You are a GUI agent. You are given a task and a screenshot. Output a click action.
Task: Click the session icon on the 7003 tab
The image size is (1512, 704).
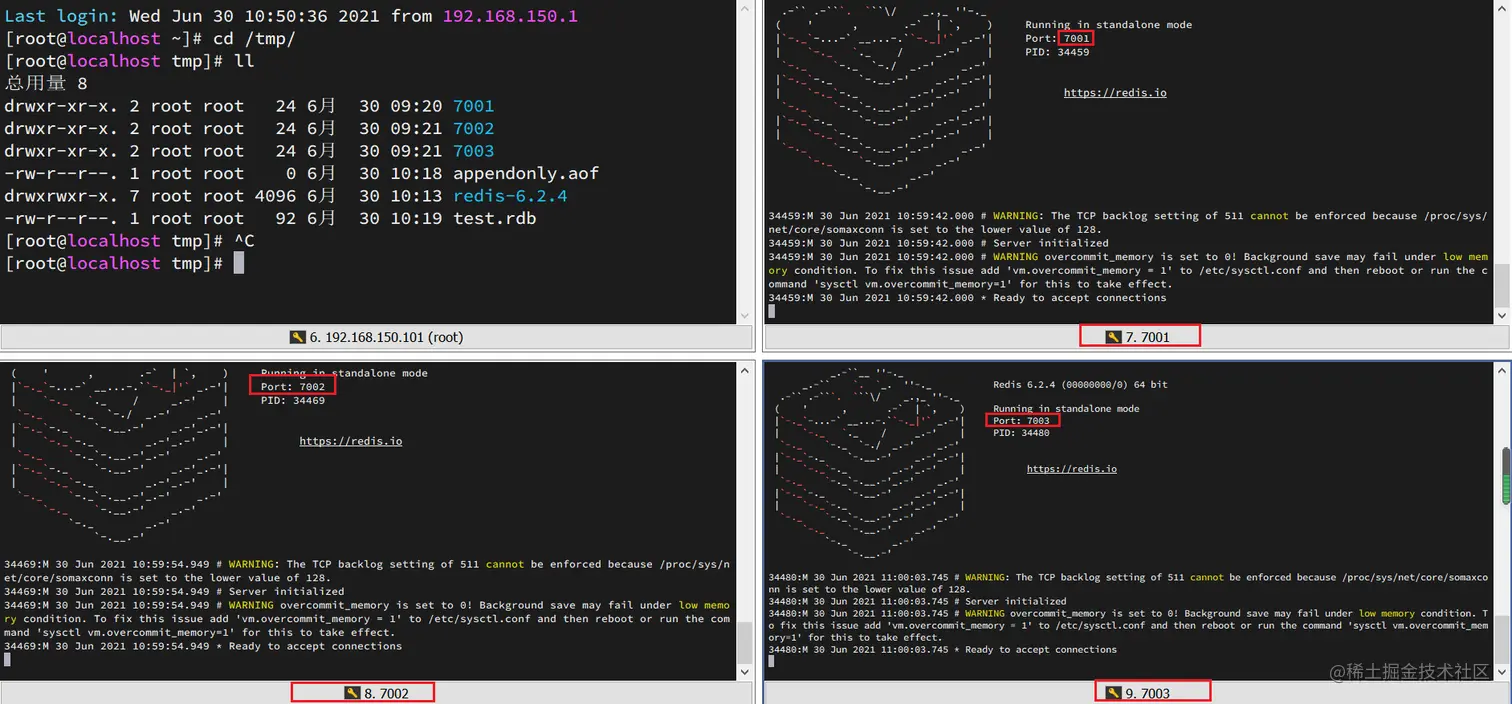(x=1113, y=692)
